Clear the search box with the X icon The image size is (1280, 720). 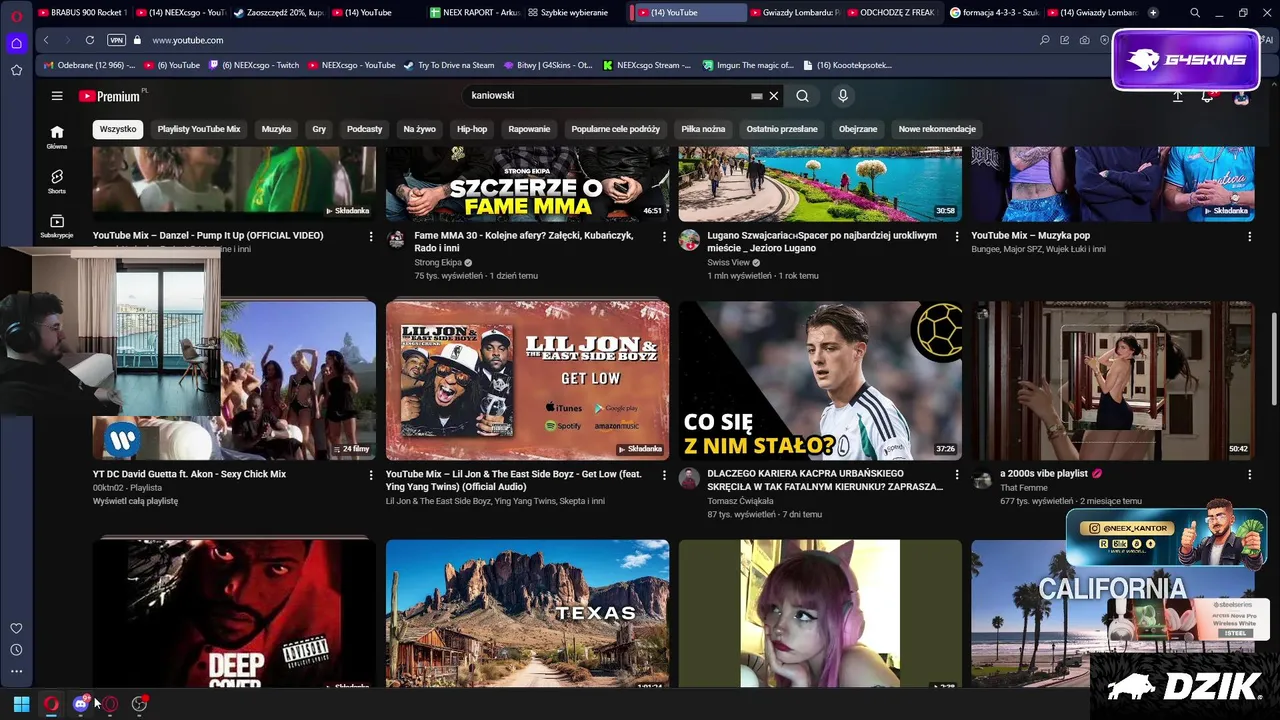tap(773, 96)
